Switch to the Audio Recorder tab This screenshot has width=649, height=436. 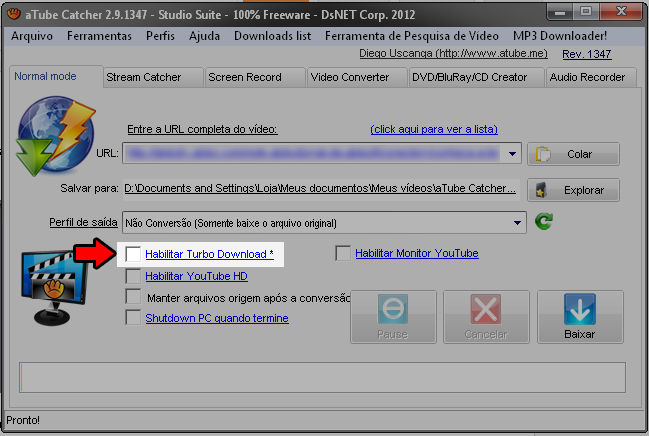click(x=591, y=77)
